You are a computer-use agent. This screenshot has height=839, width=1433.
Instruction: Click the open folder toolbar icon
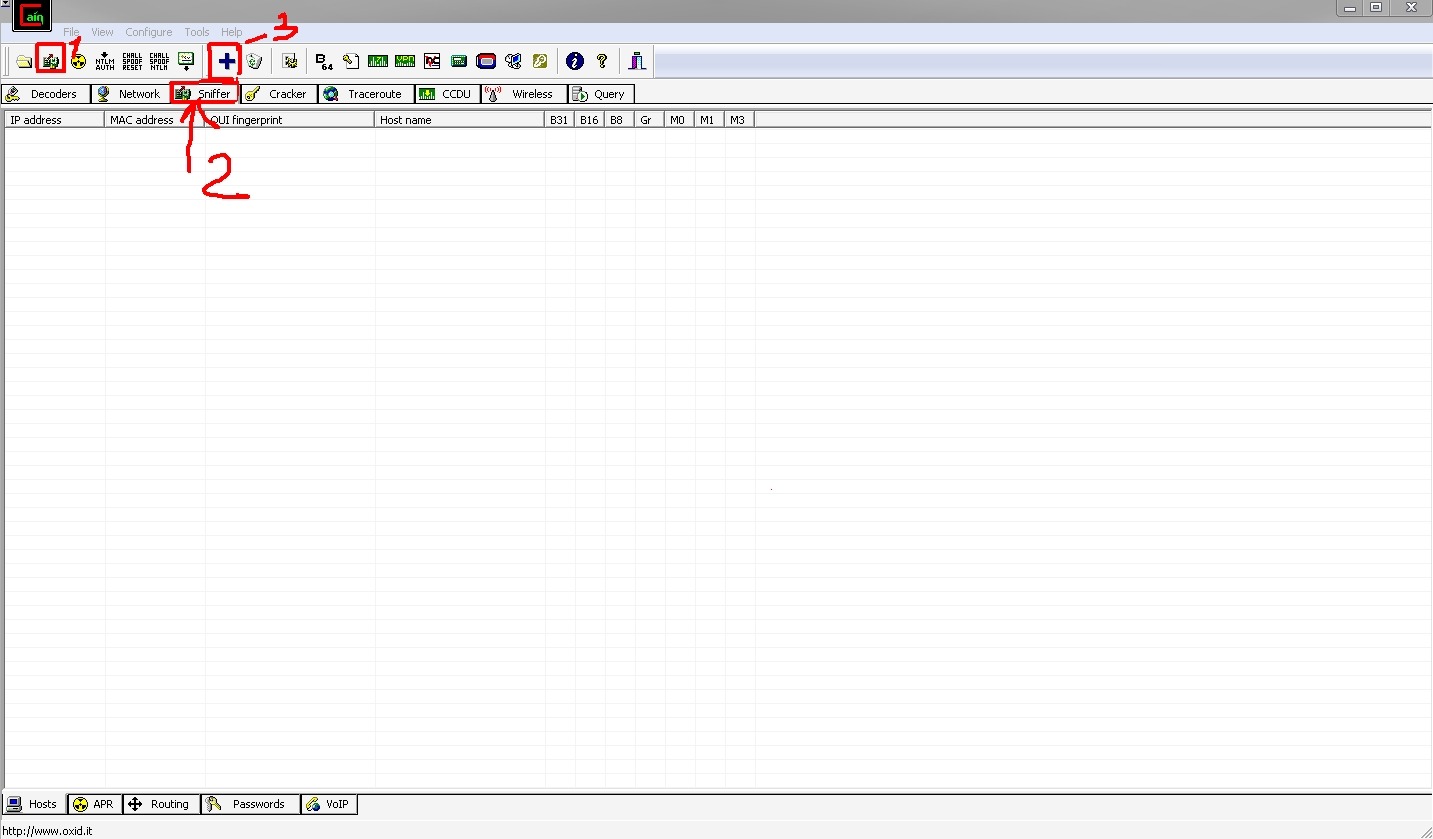(24, 61)
